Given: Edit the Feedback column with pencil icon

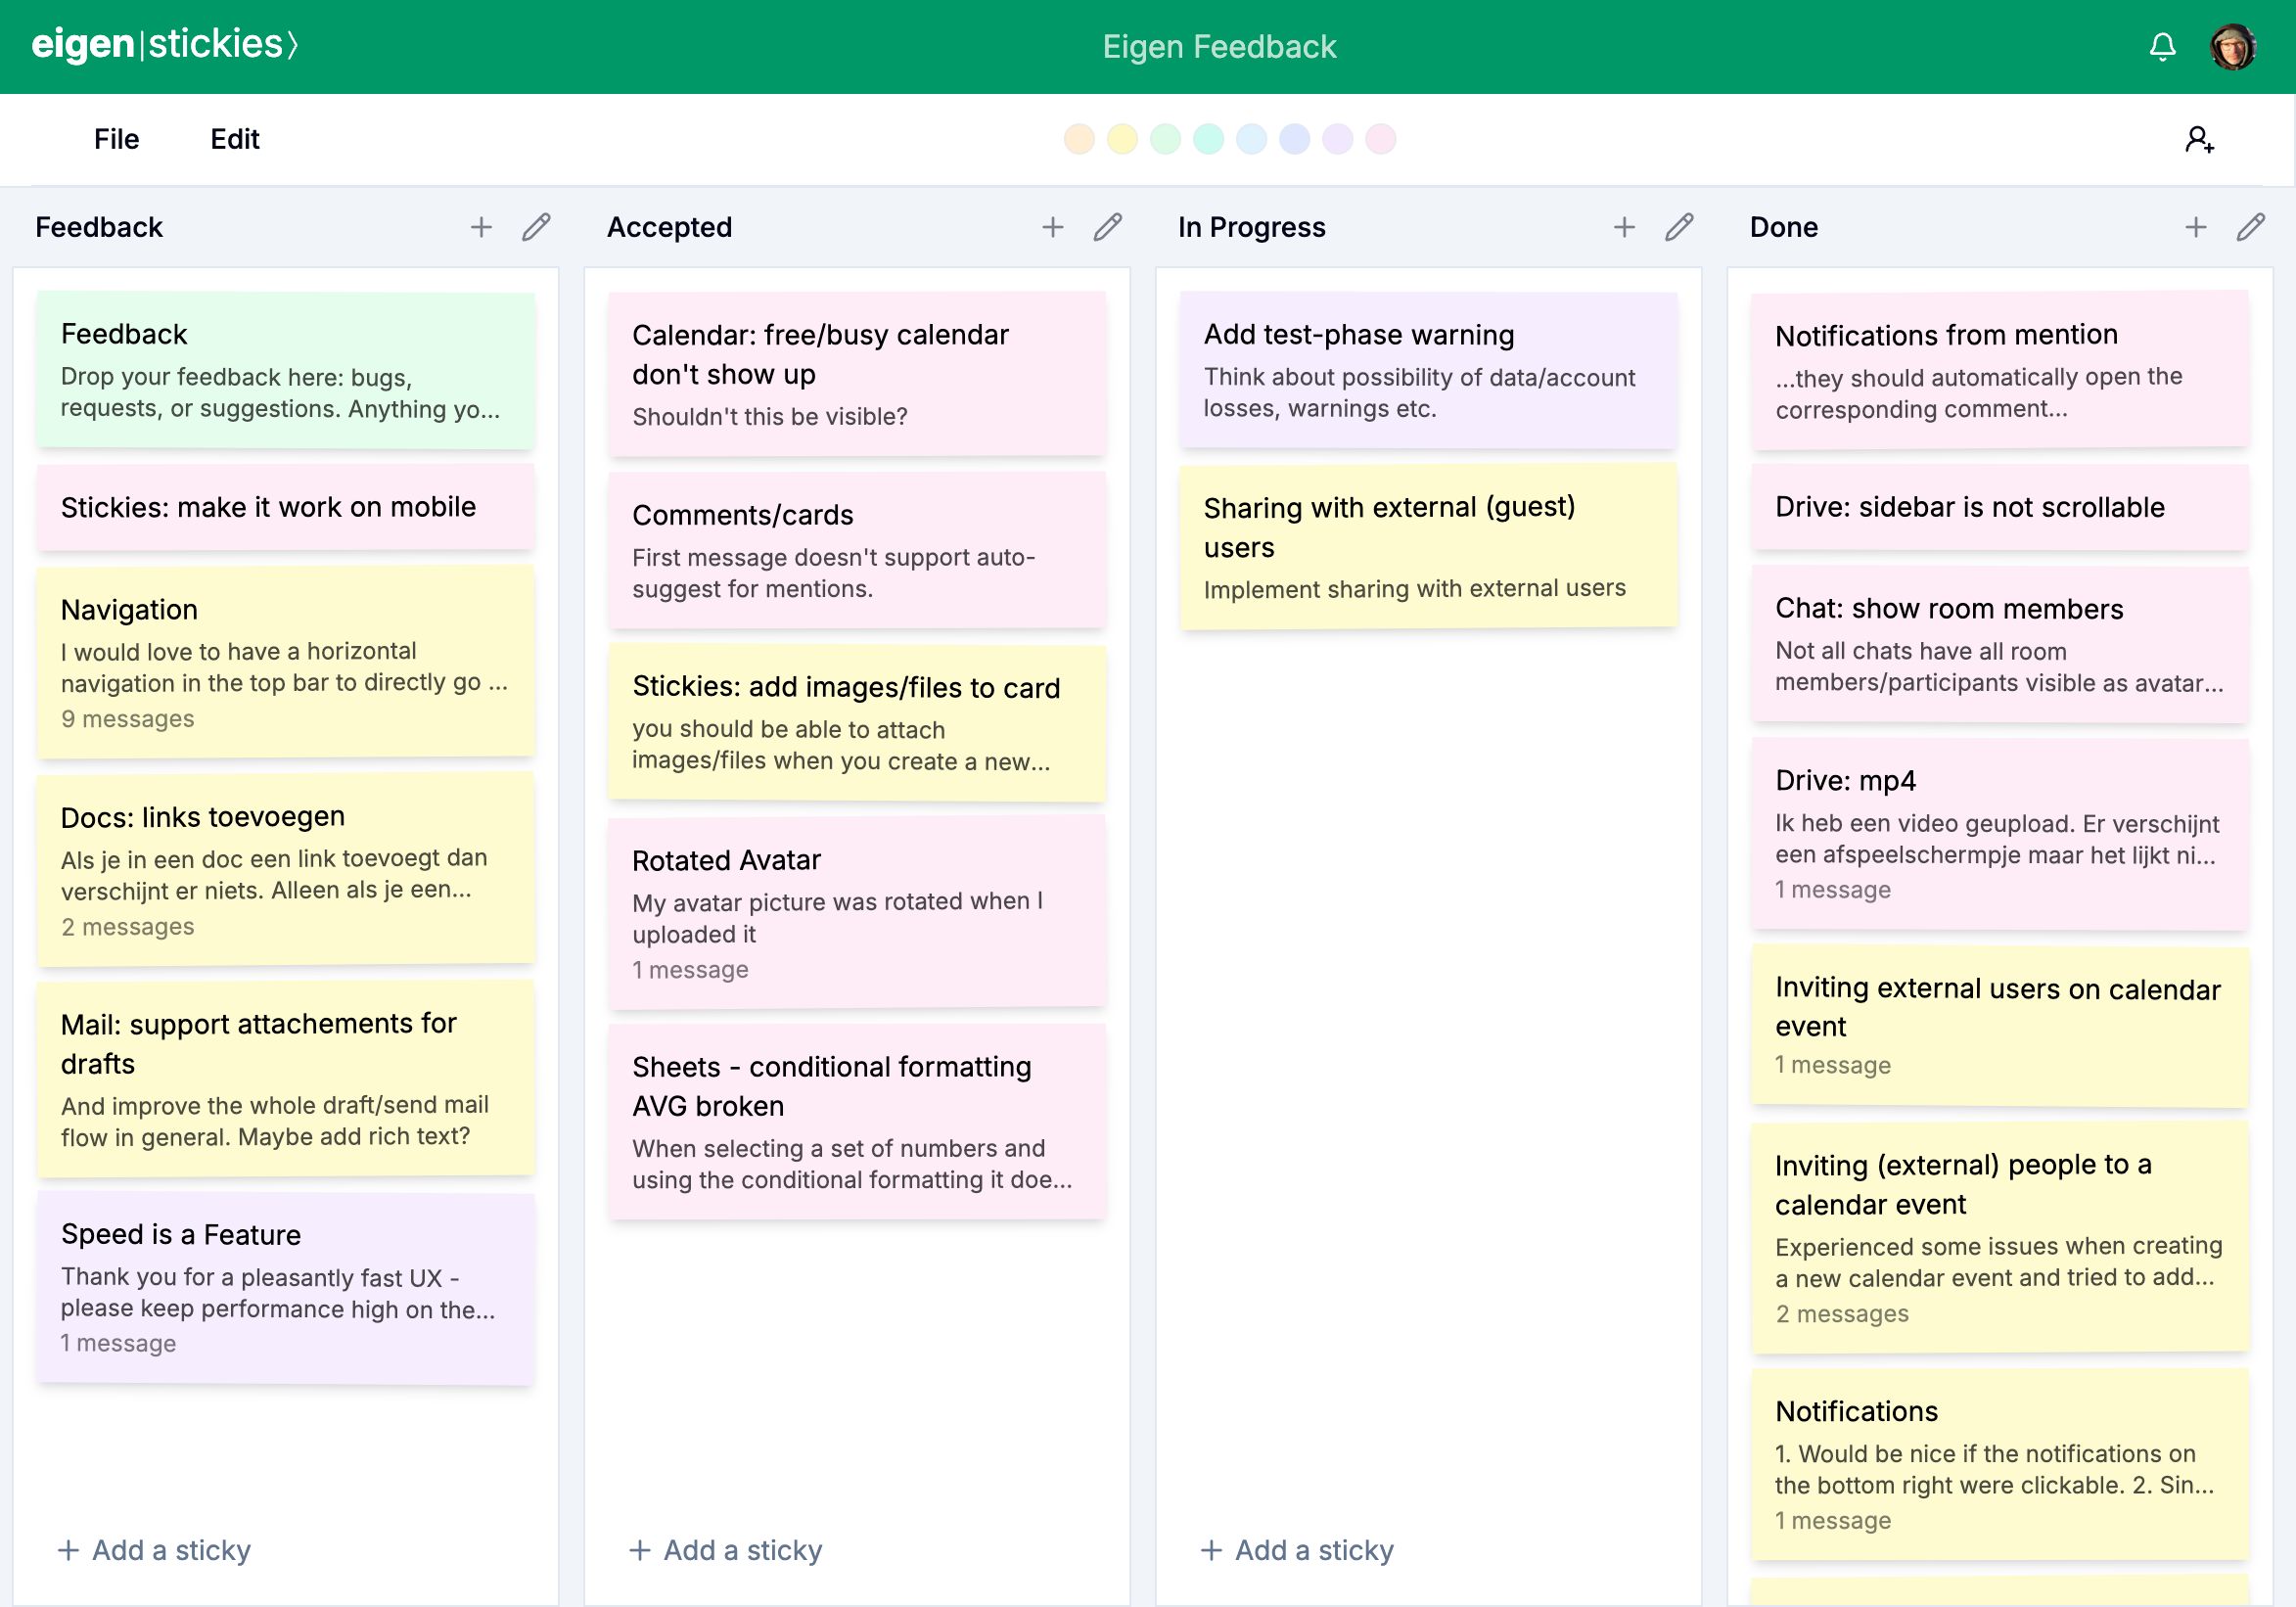Looking at the screenshot, I should tap(536, 227).
